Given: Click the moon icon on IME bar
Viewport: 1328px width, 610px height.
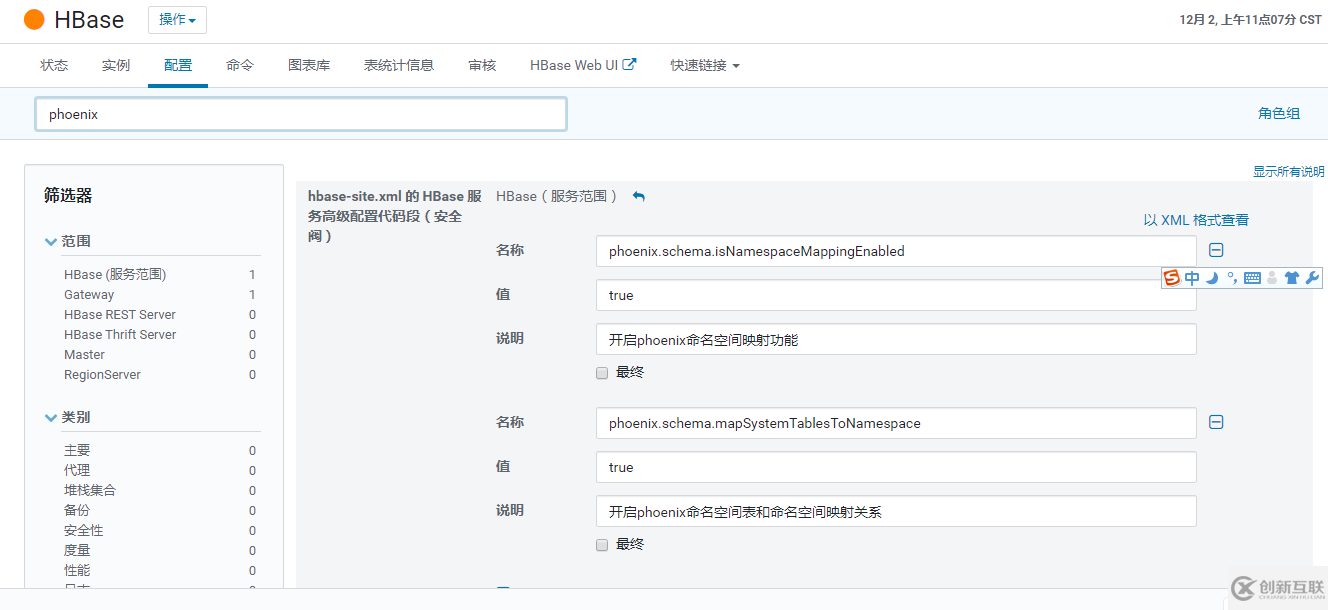Looking at the screenshot, I should coord(1212,278).
